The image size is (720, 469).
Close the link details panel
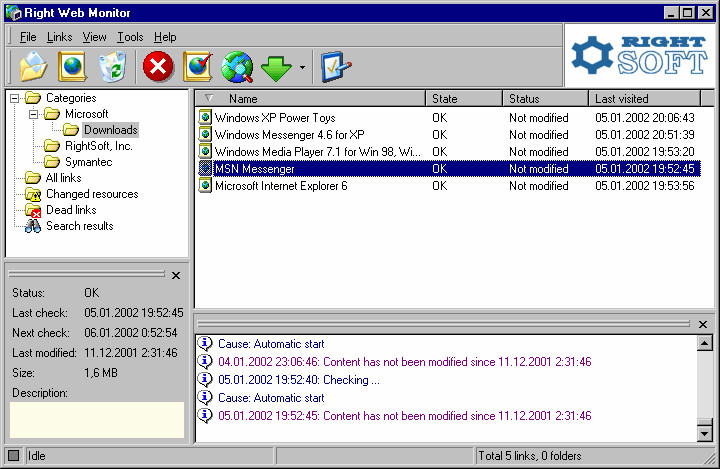[x=176, y=276]
